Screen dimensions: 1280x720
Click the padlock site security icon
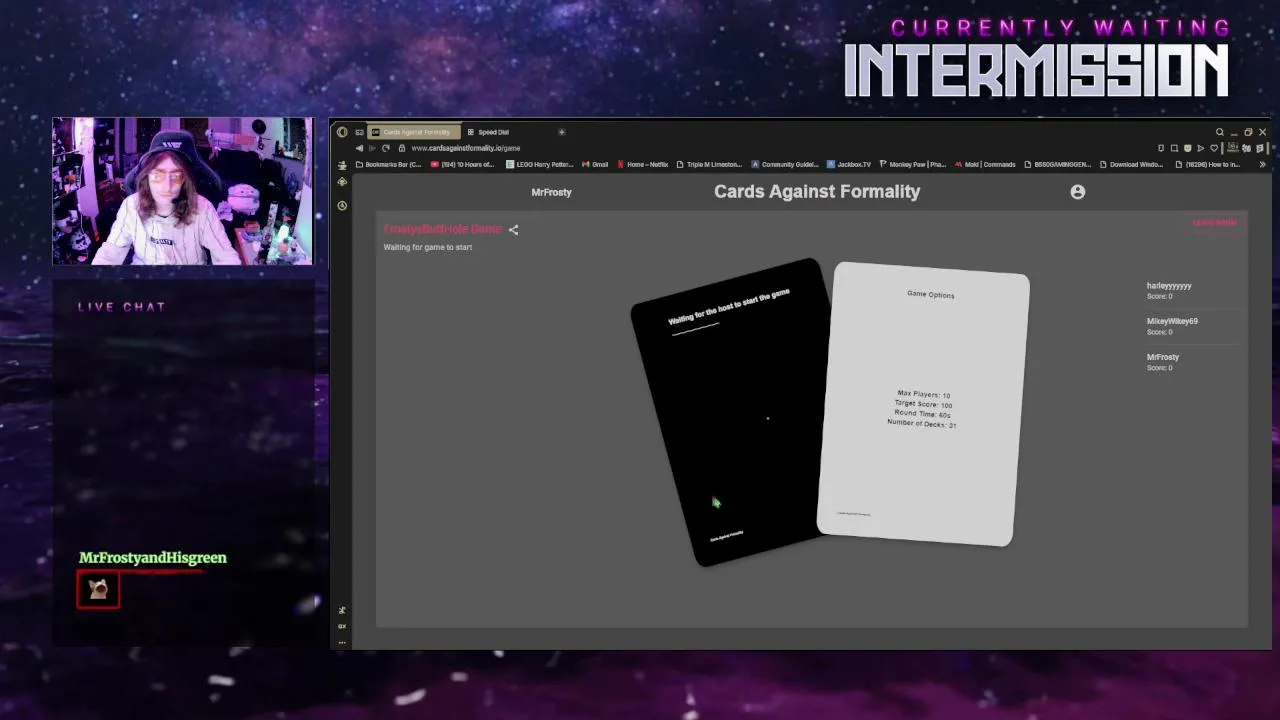click(402, 148)
